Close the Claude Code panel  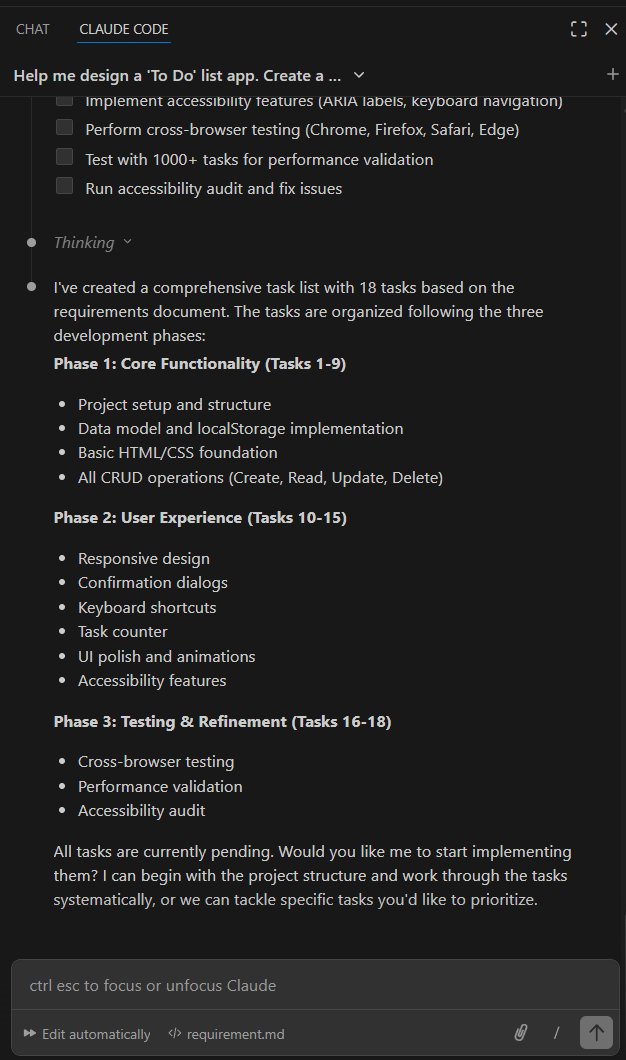pyautogui.click(x=611, y=29)
